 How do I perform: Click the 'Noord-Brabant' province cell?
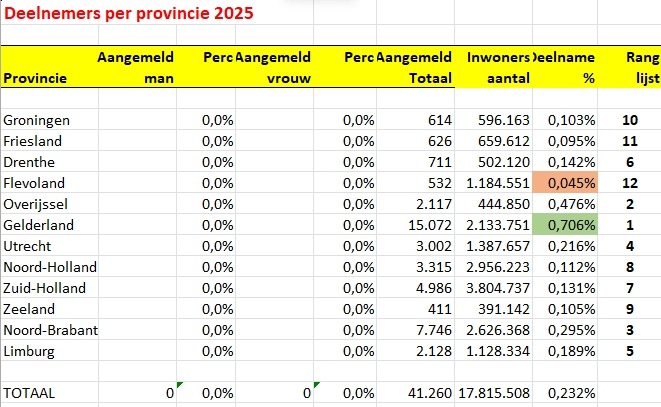48,330
